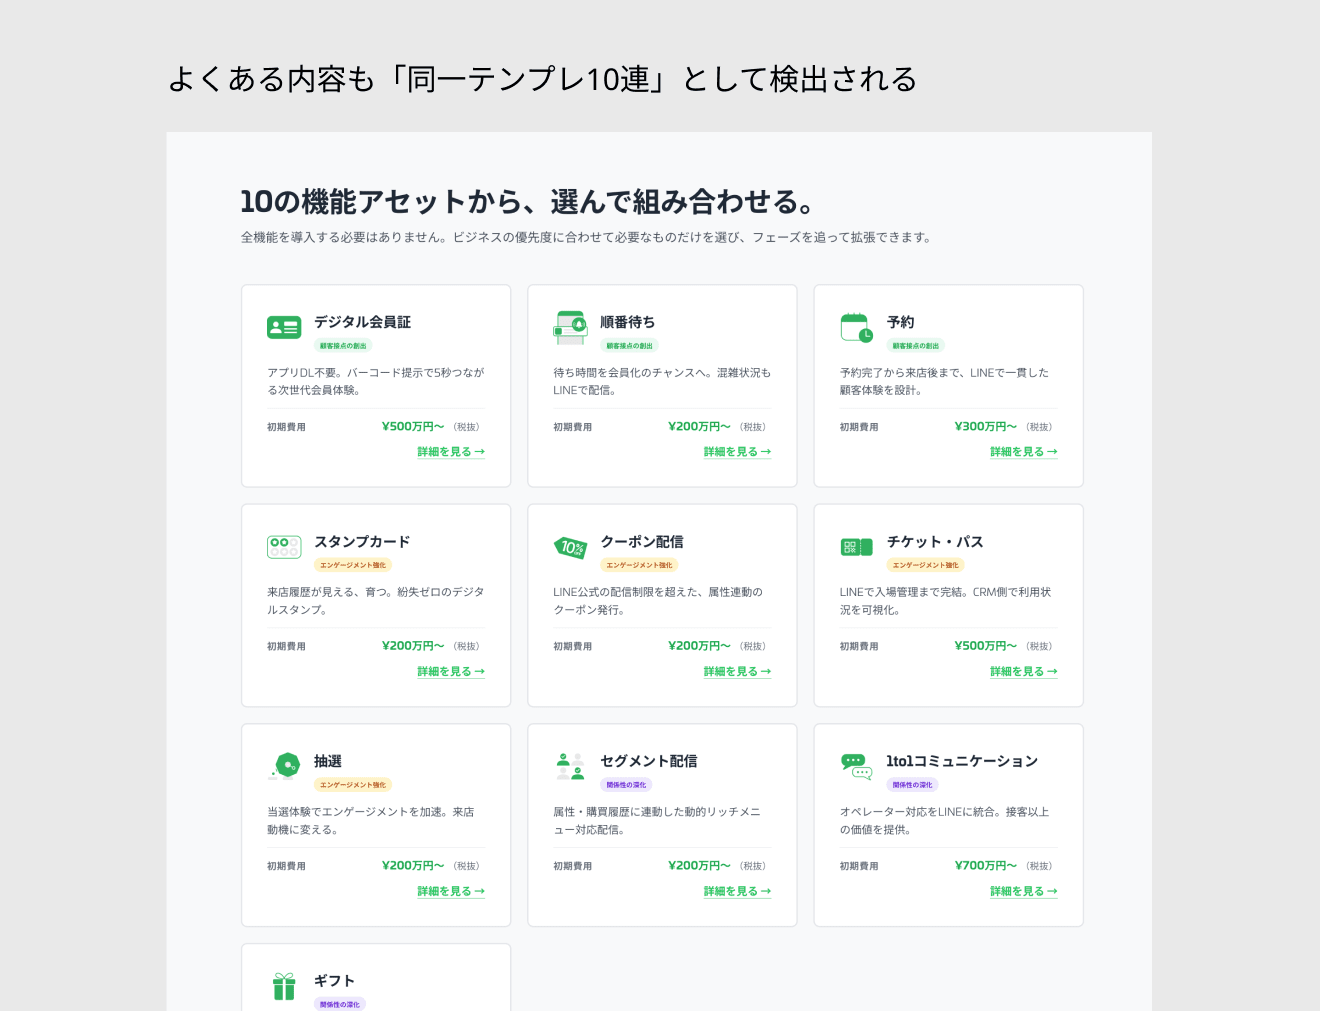Click ¥300万円〜 price in 予約 card

pyautogui.click(x=986, y=426)
